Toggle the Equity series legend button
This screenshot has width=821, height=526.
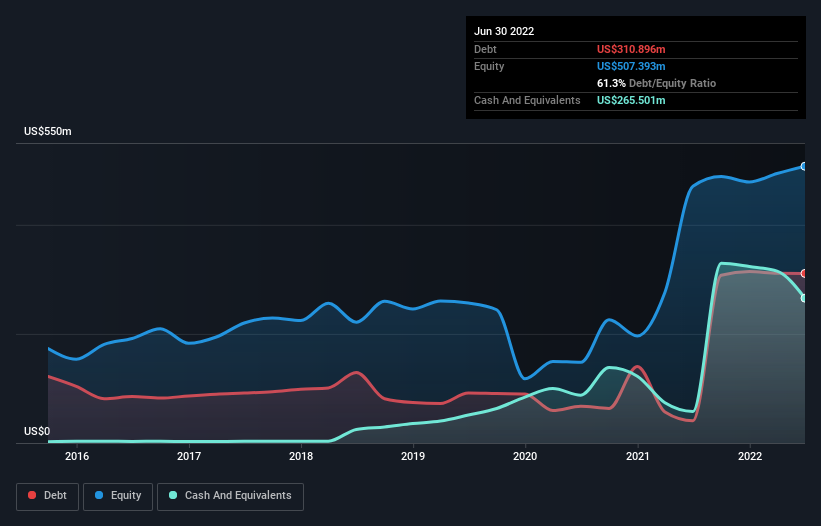pyautogui.click(x=118, y=496)
